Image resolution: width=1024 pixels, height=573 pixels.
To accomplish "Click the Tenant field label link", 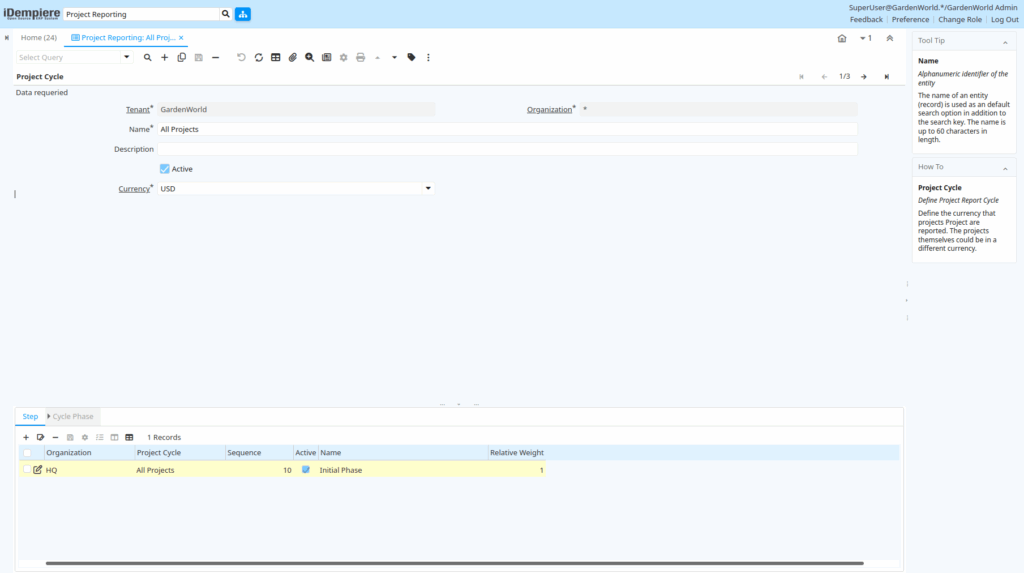I will [138, 110].
